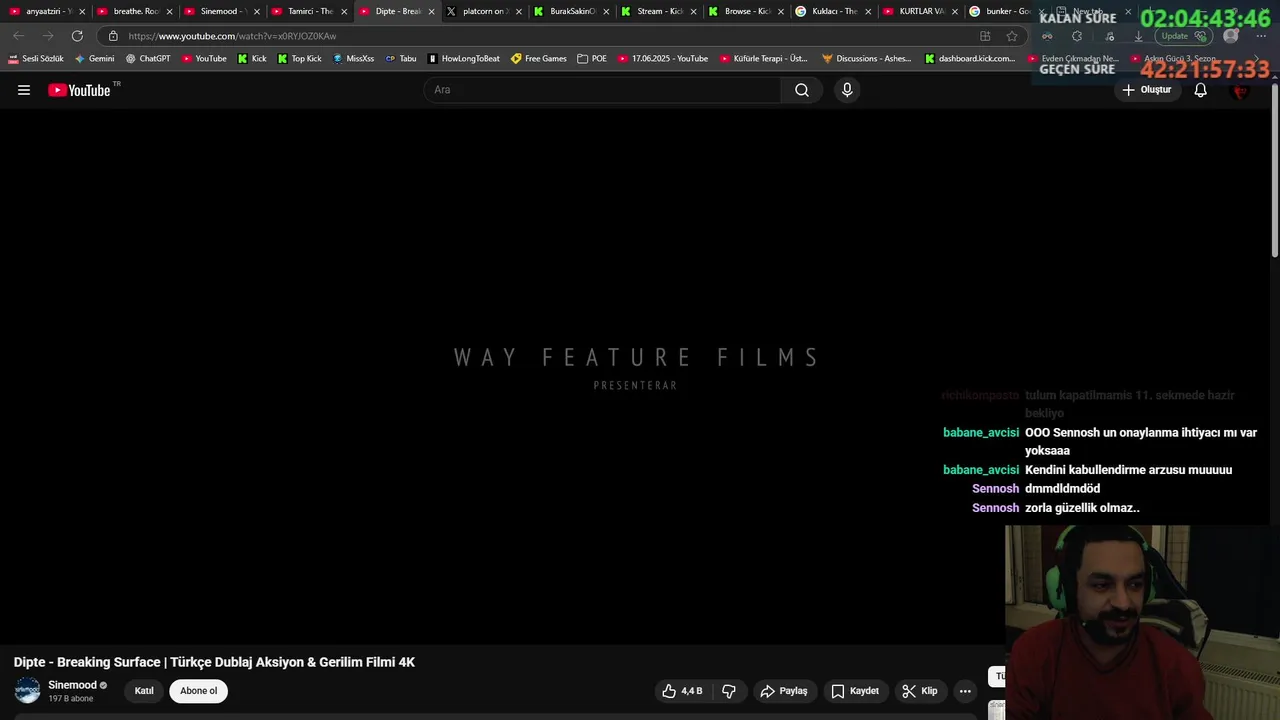Image resolution: width=1280 pixels, height=720 pixels.
Task: Click the youtube.com address bar URL
Action: click(x=232, y=36)
